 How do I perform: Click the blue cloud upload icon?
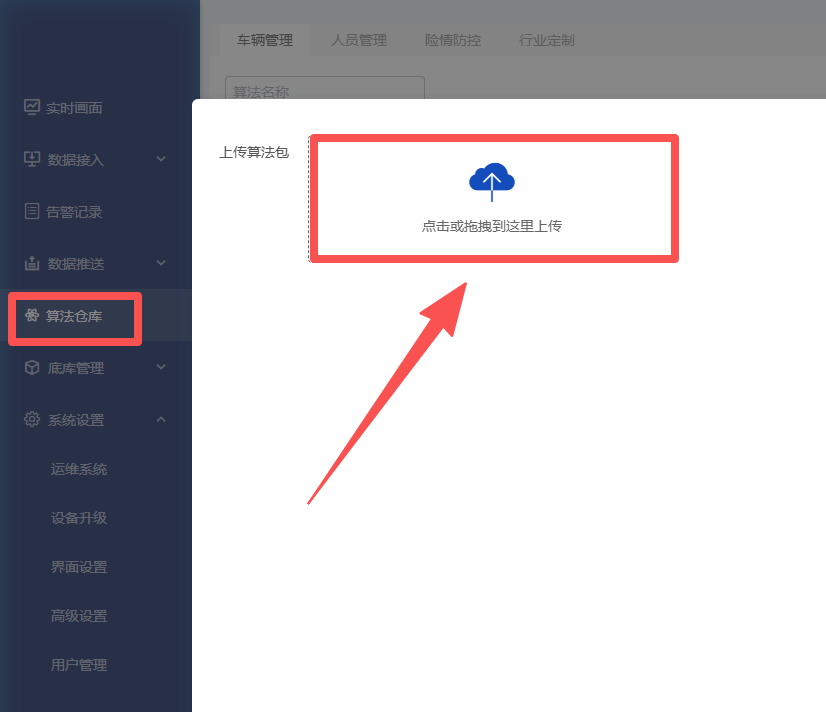pos(491,181)
